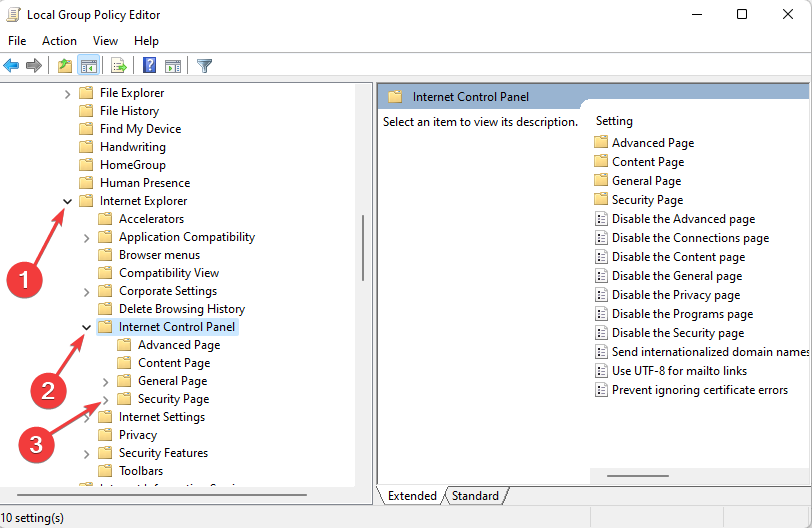Viewport: 812px width, 528px height.
Task: Expand the General Page tree node
Action: click(x=106, y=383)
